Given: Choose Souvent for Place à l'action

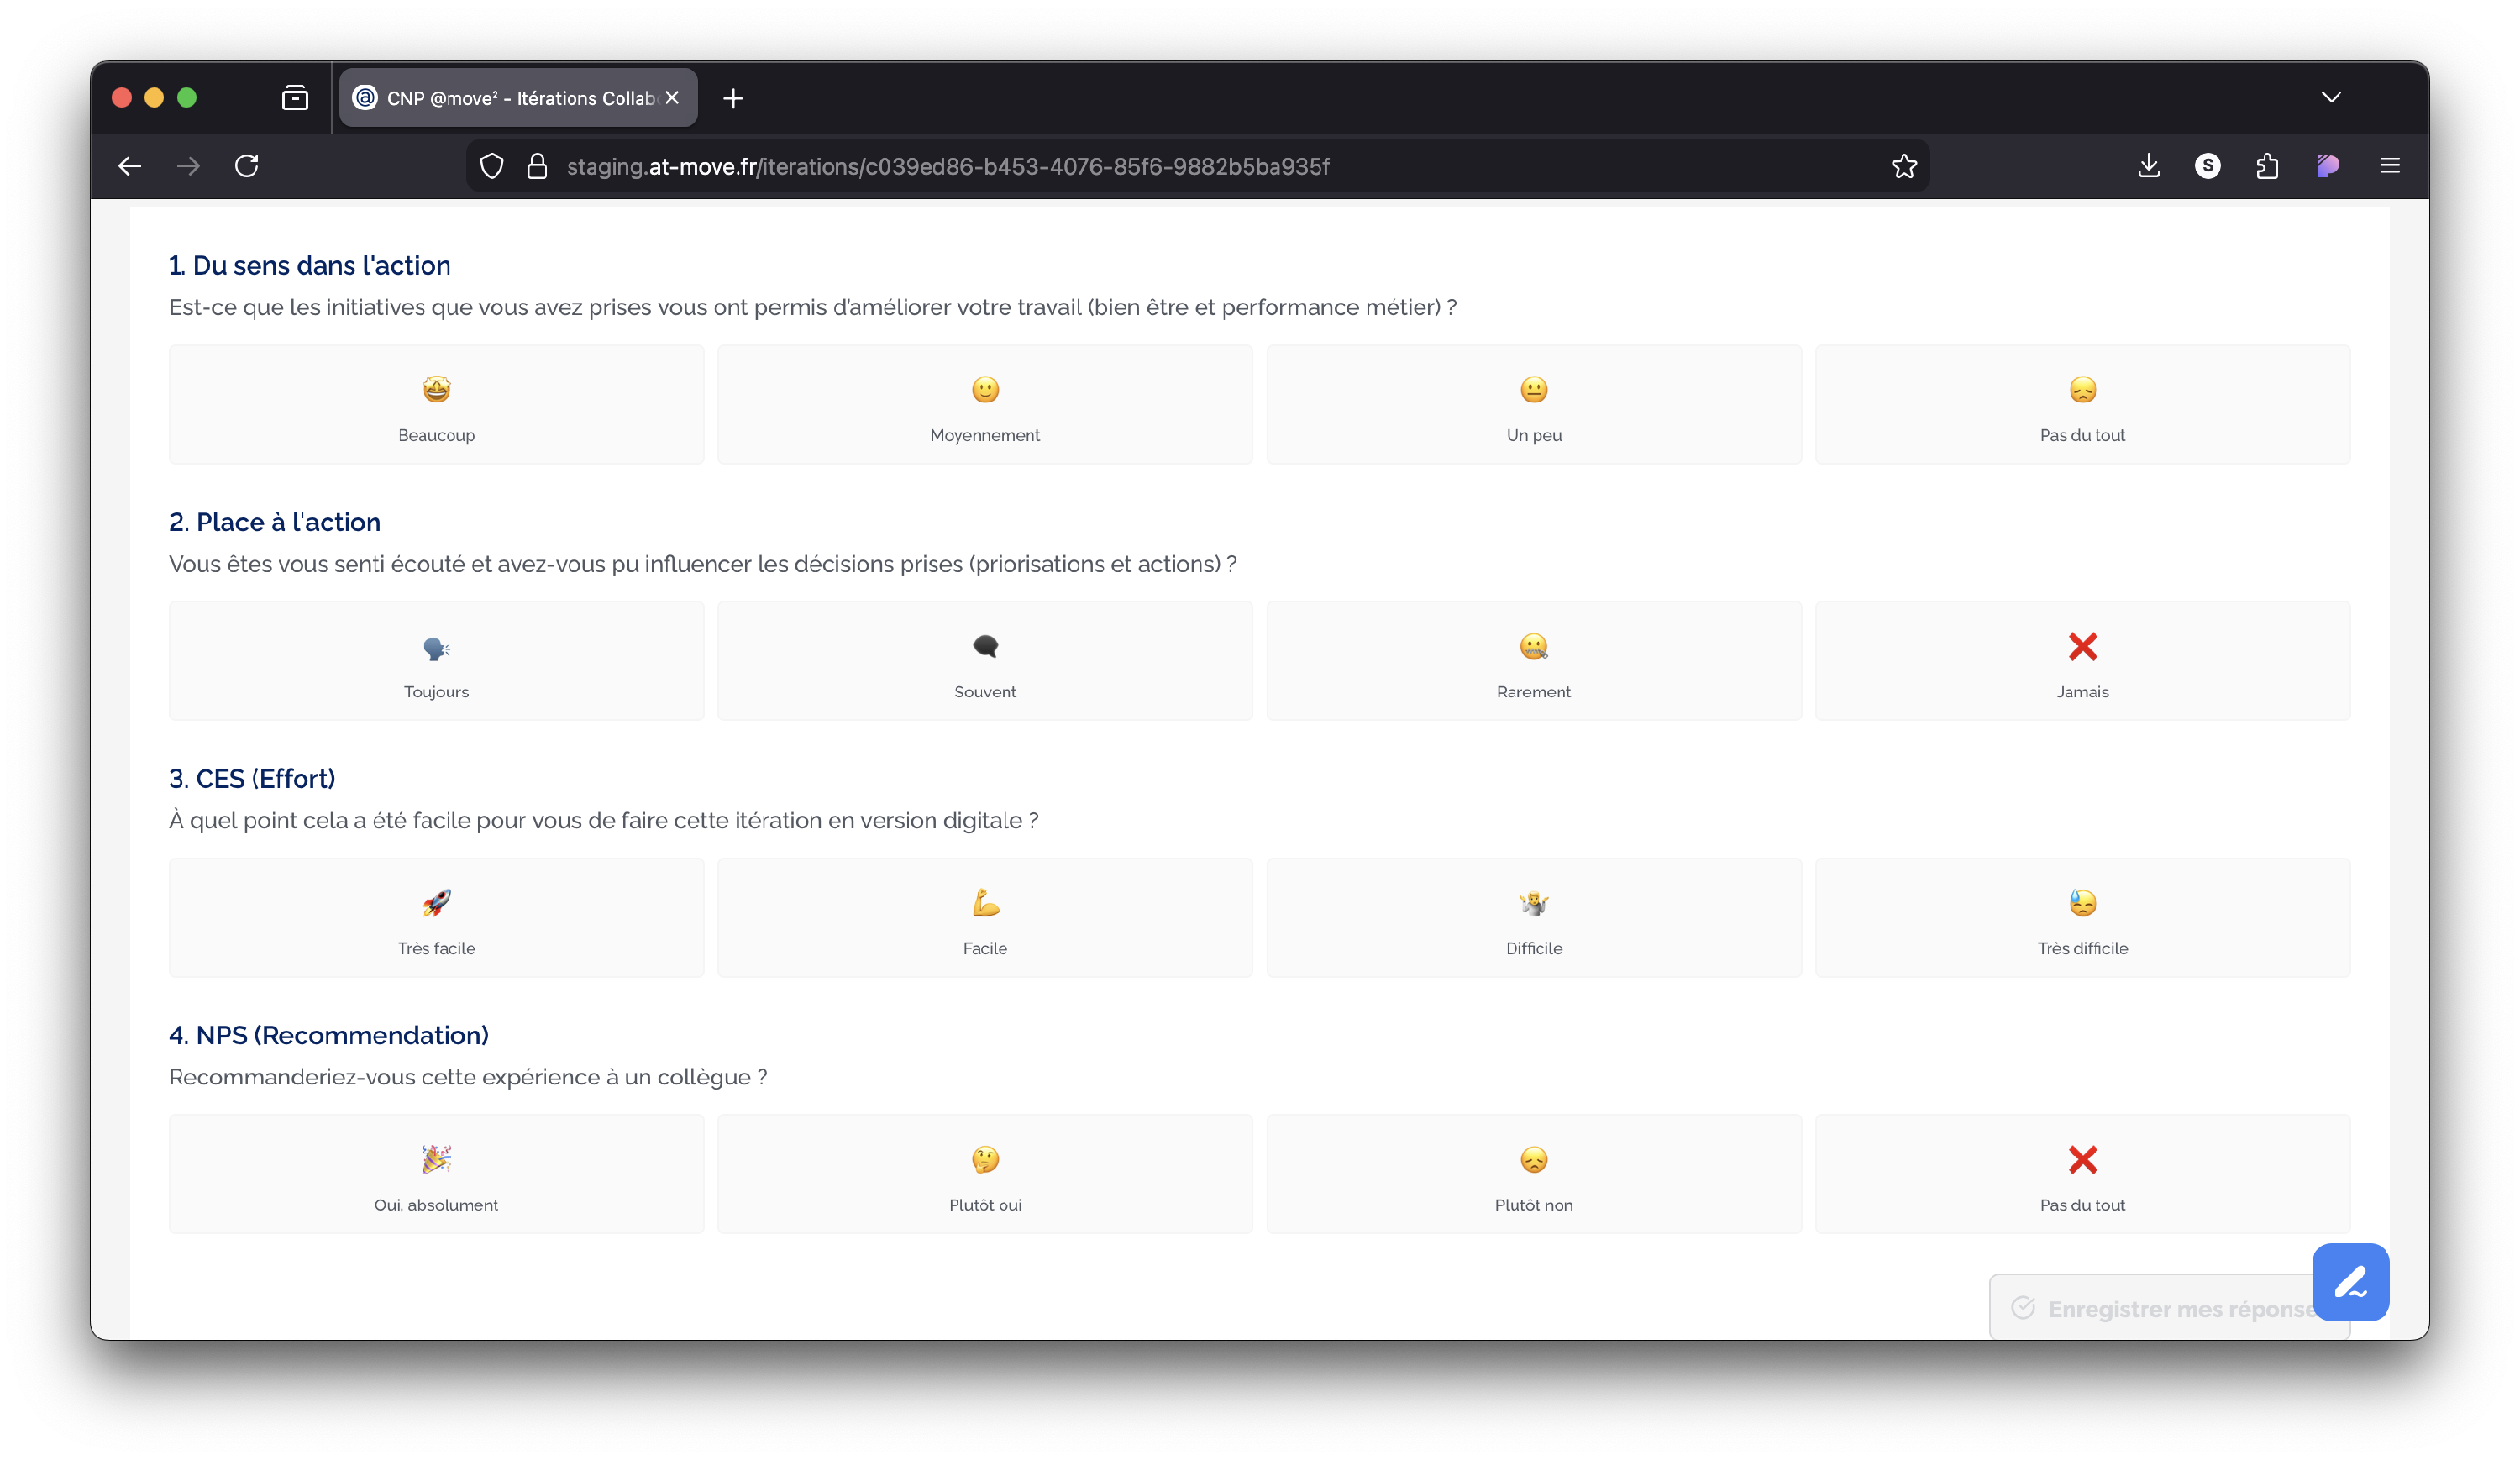Looking at the screenshot, I should click(984, 661).
